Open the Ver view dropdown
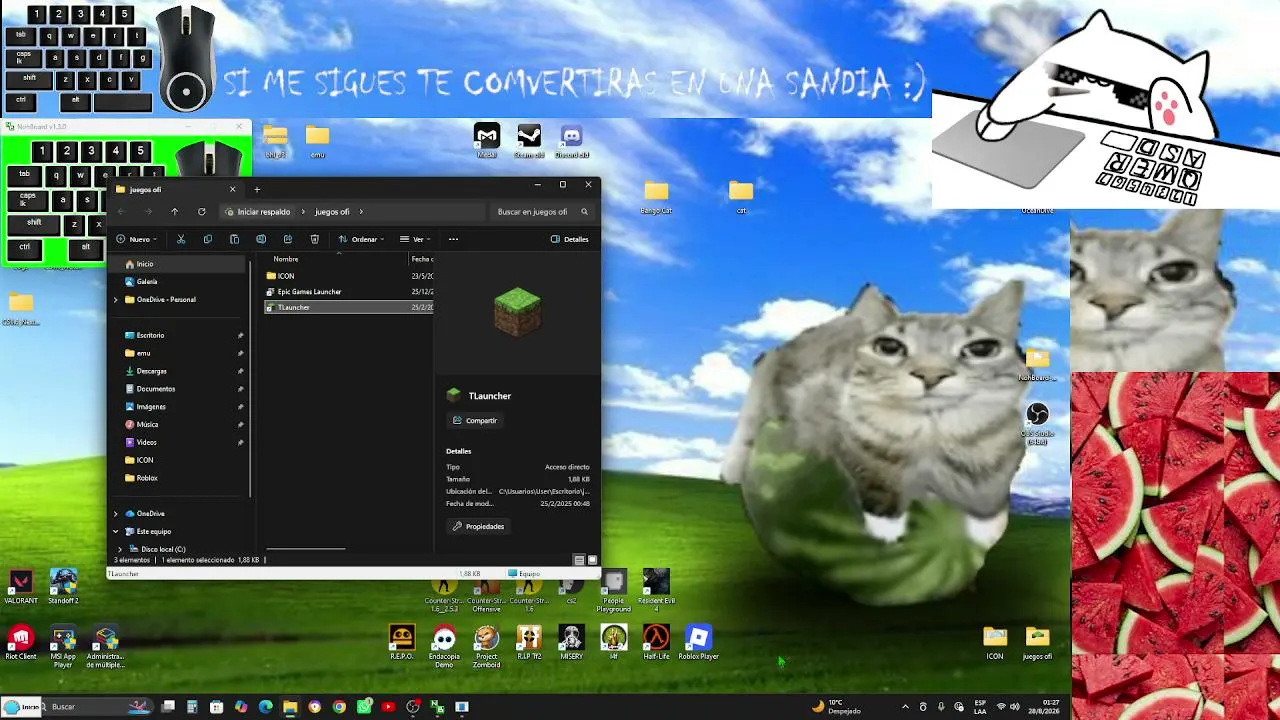 tap(415, 239)
